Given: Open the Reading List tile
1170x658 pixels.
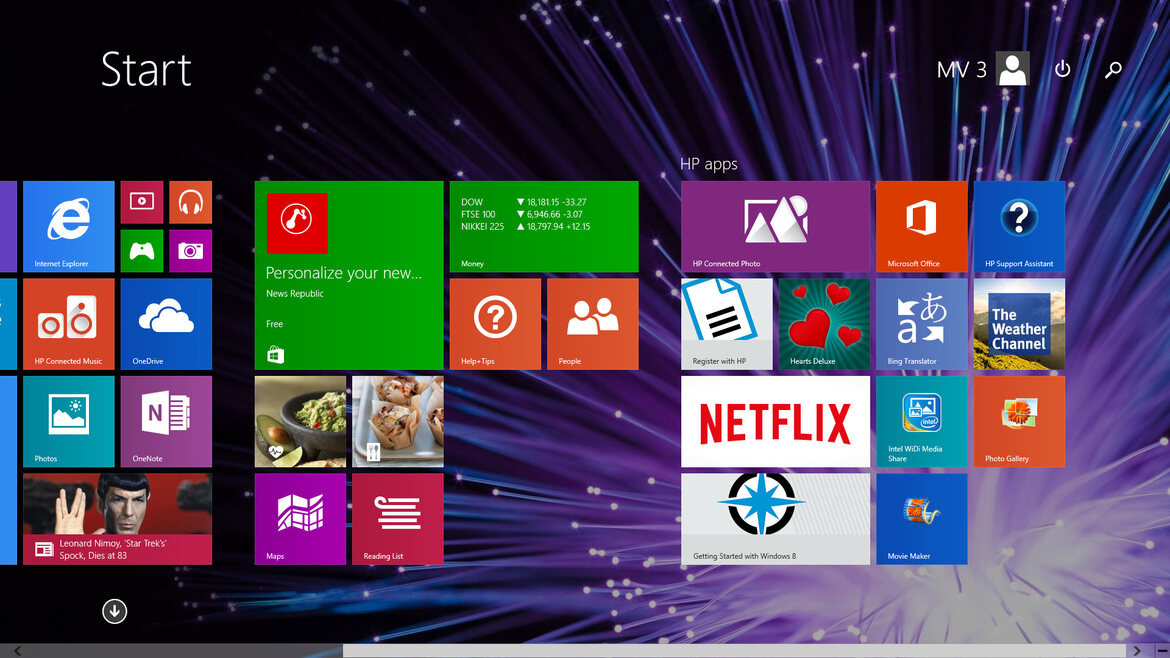Looking at the screenshot, I should 398,519.
